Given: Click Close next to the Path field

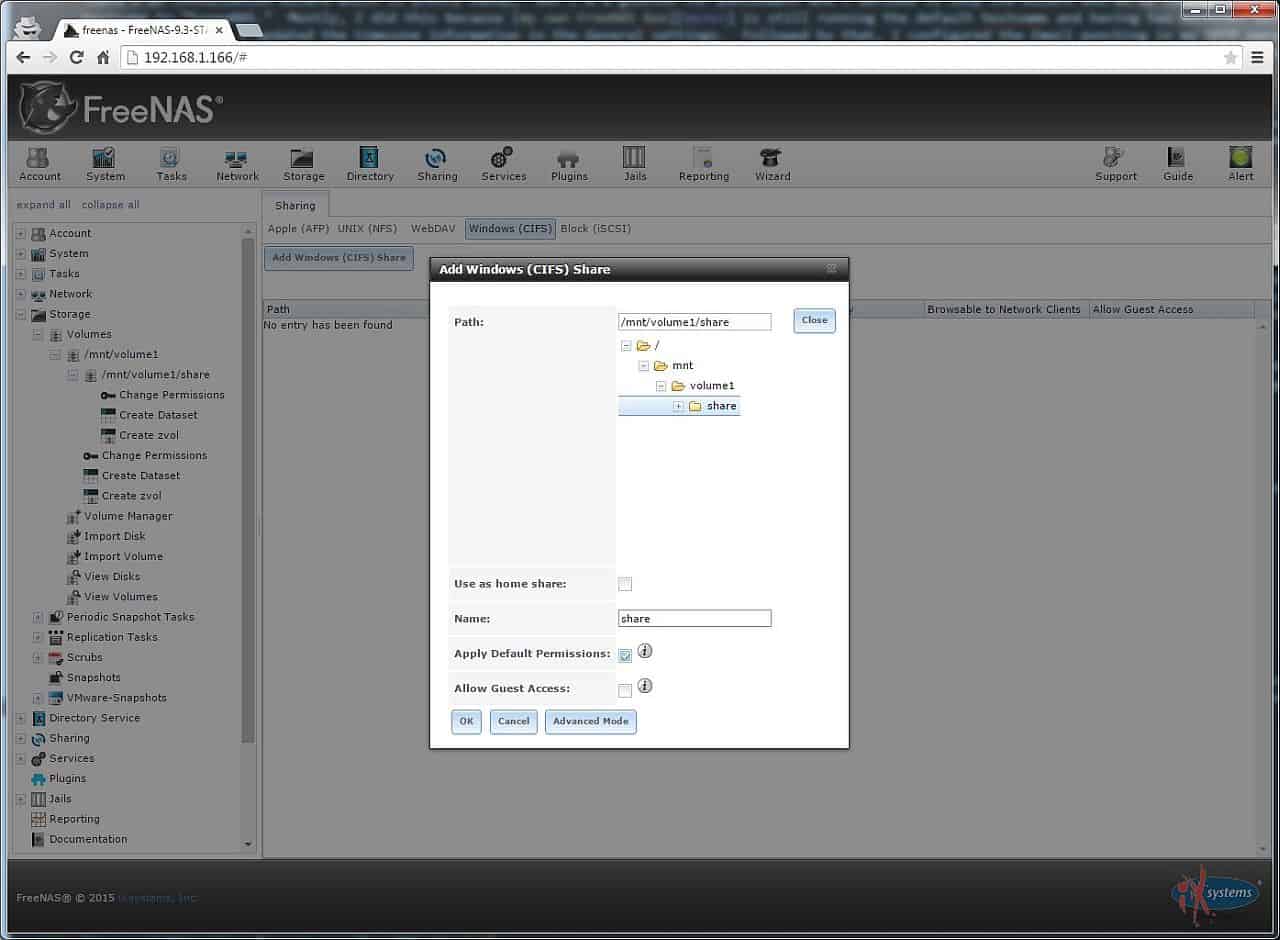Looking at the screenshot, I should pyautogui.click(x=814, y=320).
